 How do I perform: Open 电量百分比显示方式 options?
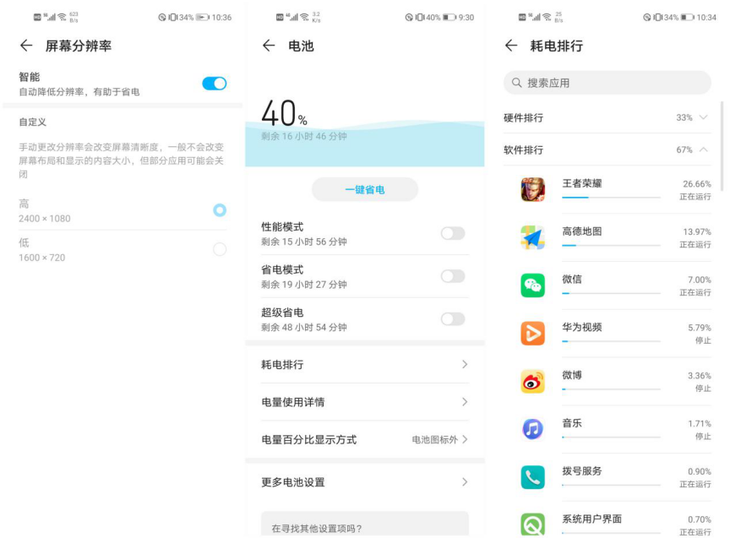click(365, 440)
